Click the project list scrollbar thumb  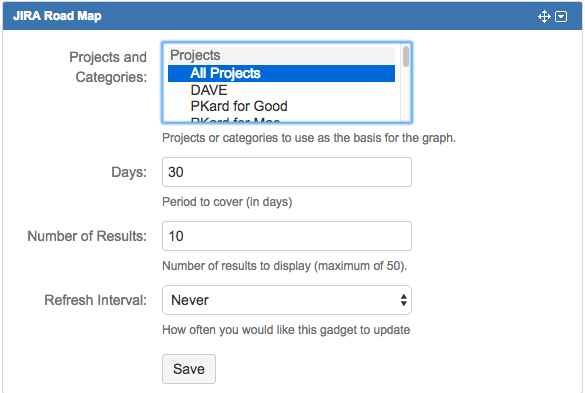point(406,56)
